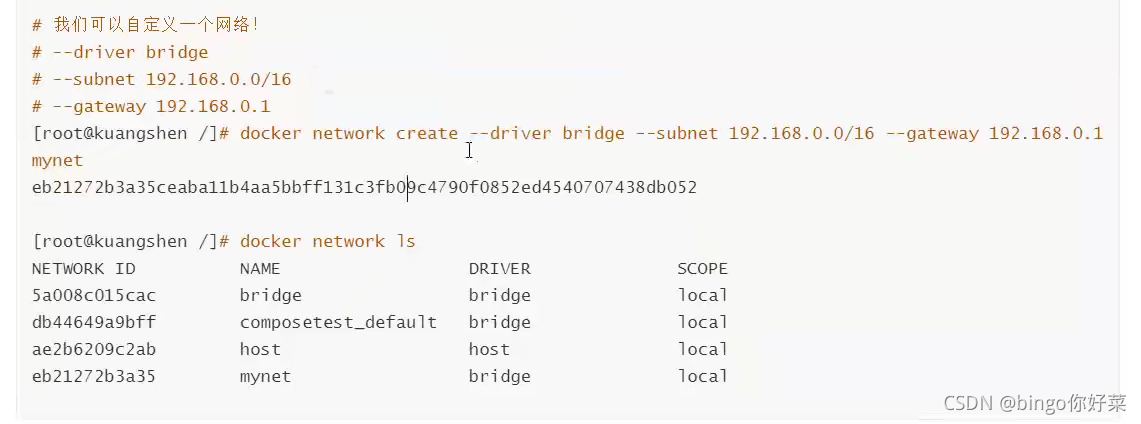This screenshot has width=1141, height=424.
Task: Click the 'DRIVER' column header
Action: tap(500, 268)
